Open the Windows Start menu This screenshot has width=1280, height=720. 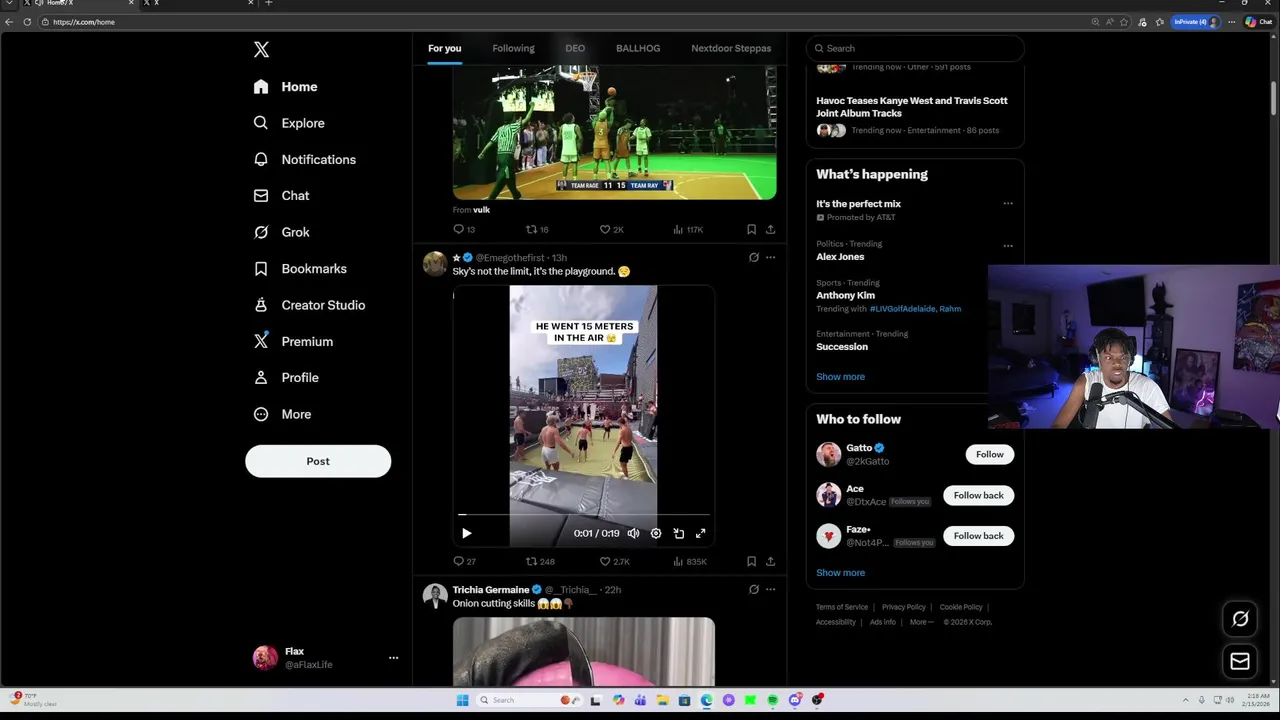tap(462, 700)
